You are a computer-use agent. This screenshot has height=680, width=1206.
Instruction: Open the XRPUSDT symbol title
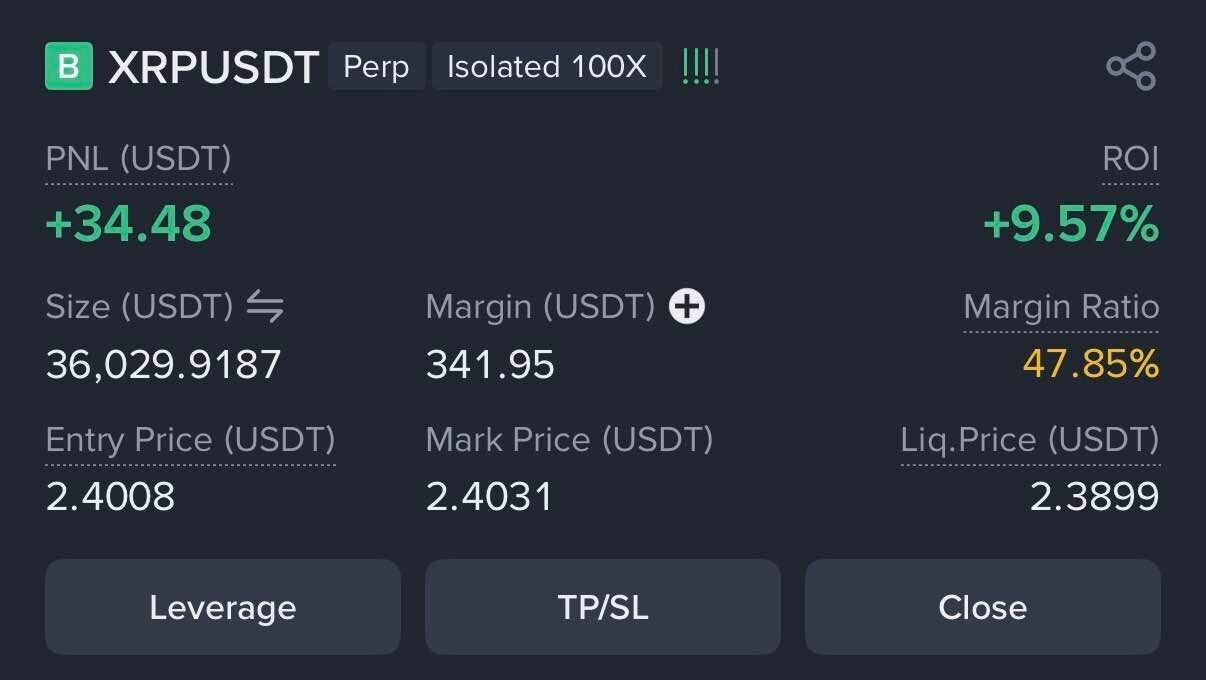(213, 67)
